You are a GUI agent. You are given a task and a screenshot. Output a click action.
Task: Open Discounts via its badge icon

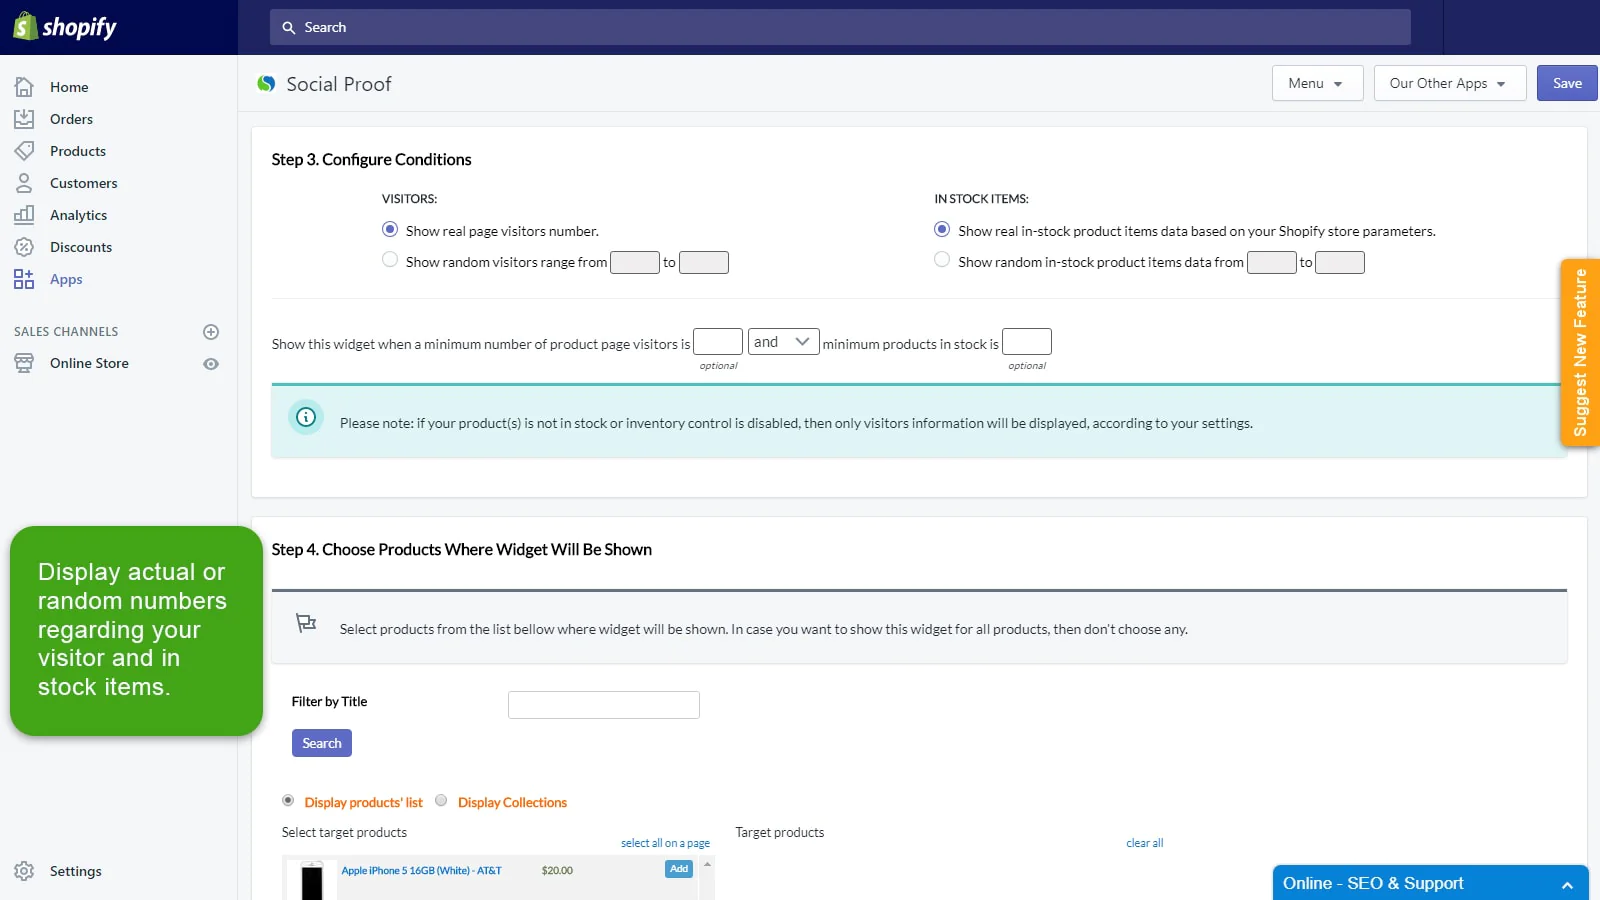(24, 247)
